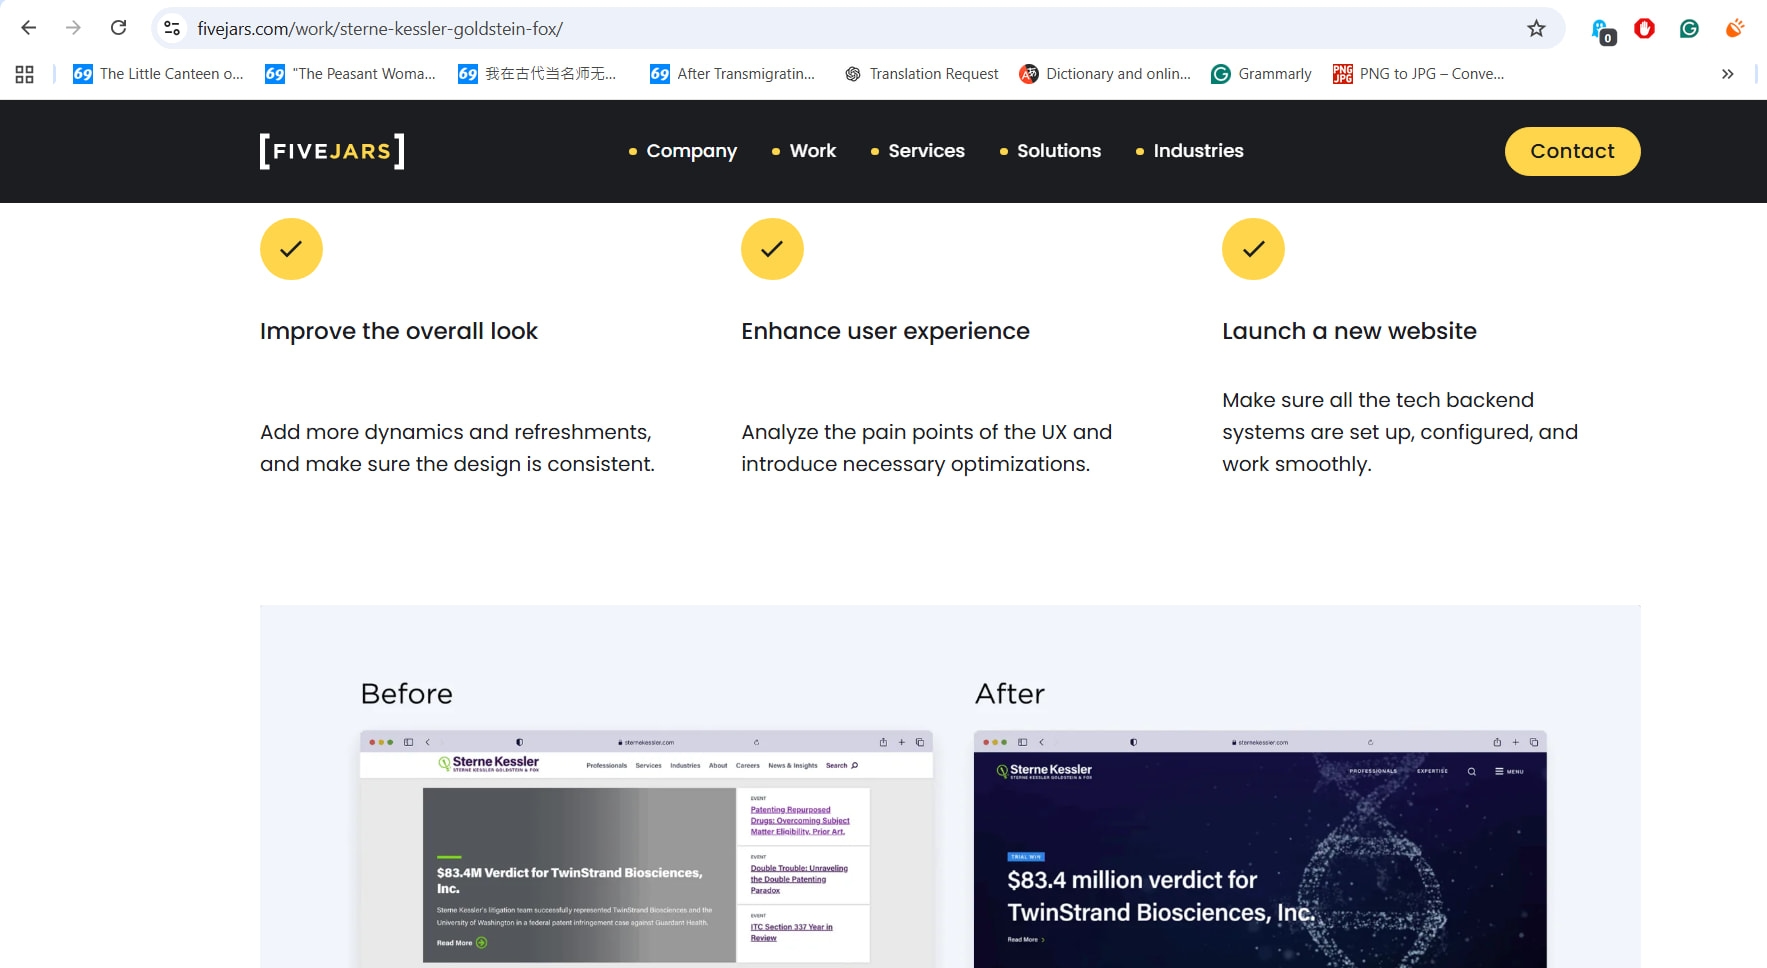
Task: Open the Translation Request bookmark
Action: point(921,74)
